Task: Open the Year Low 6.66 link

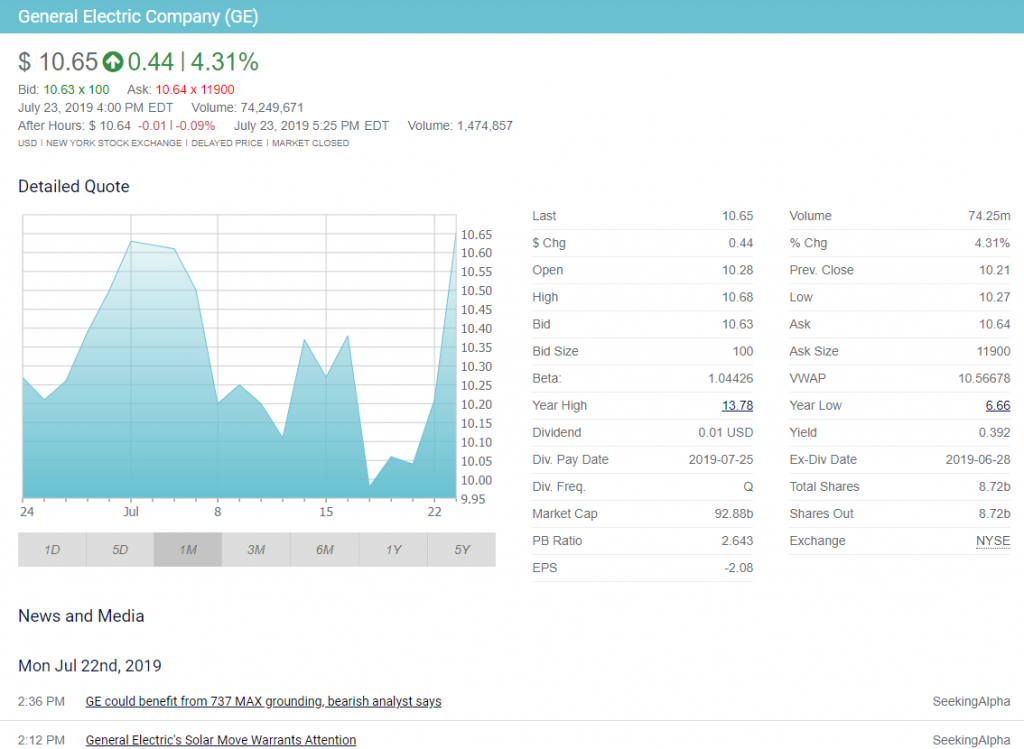Action: (x=998, y=406)
